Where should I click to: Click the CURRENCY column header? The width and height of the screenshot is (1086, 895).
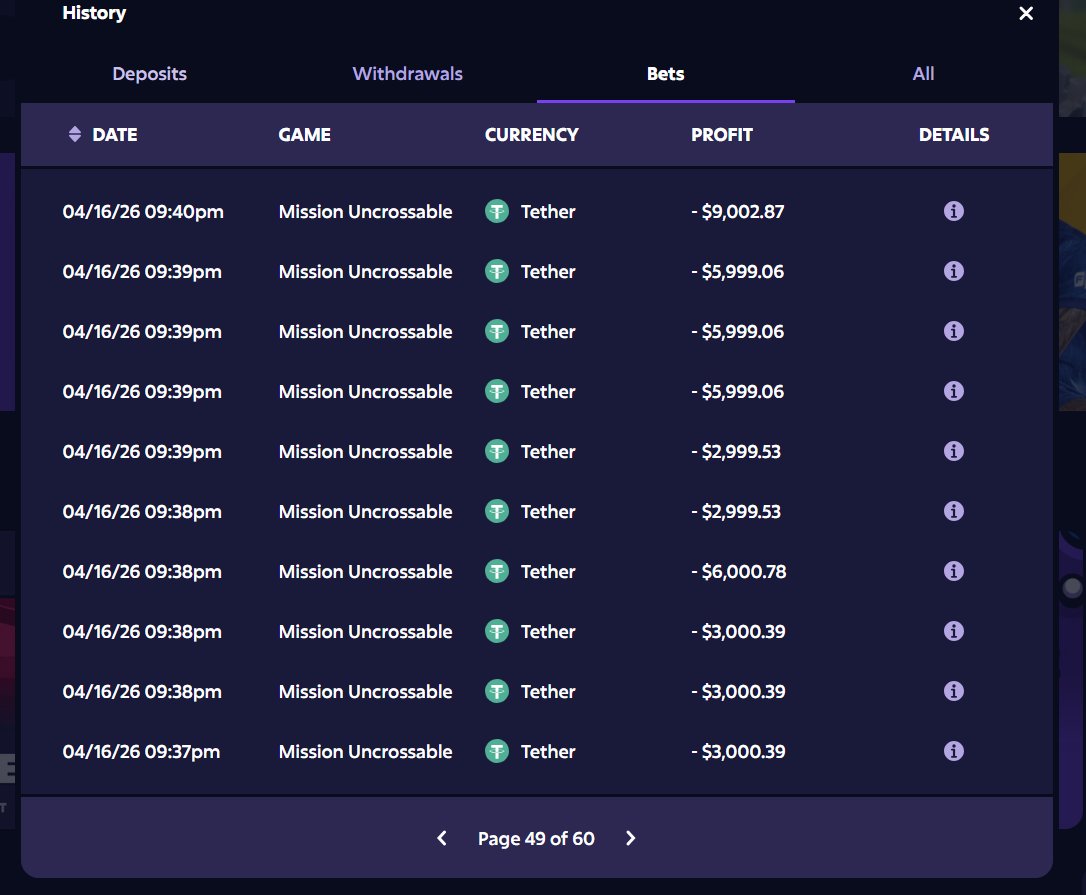point(531,134)
